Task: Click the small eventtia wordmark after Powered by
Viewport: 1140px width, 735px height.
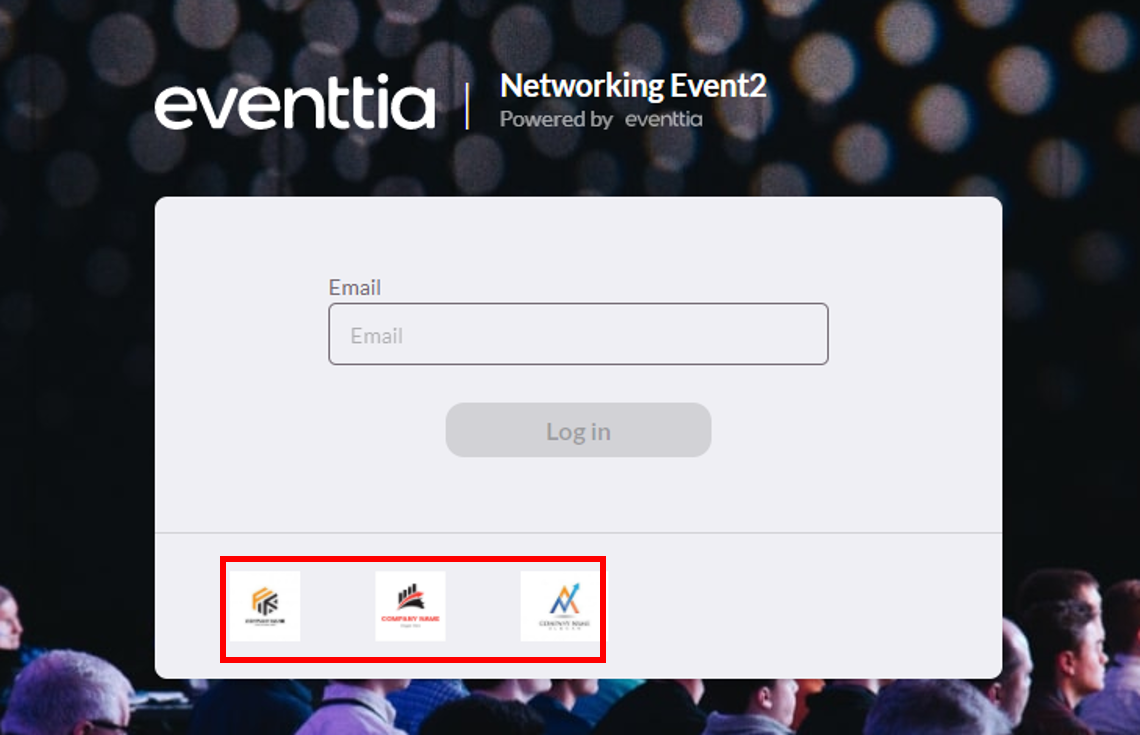Action: (x=664, y=119)
